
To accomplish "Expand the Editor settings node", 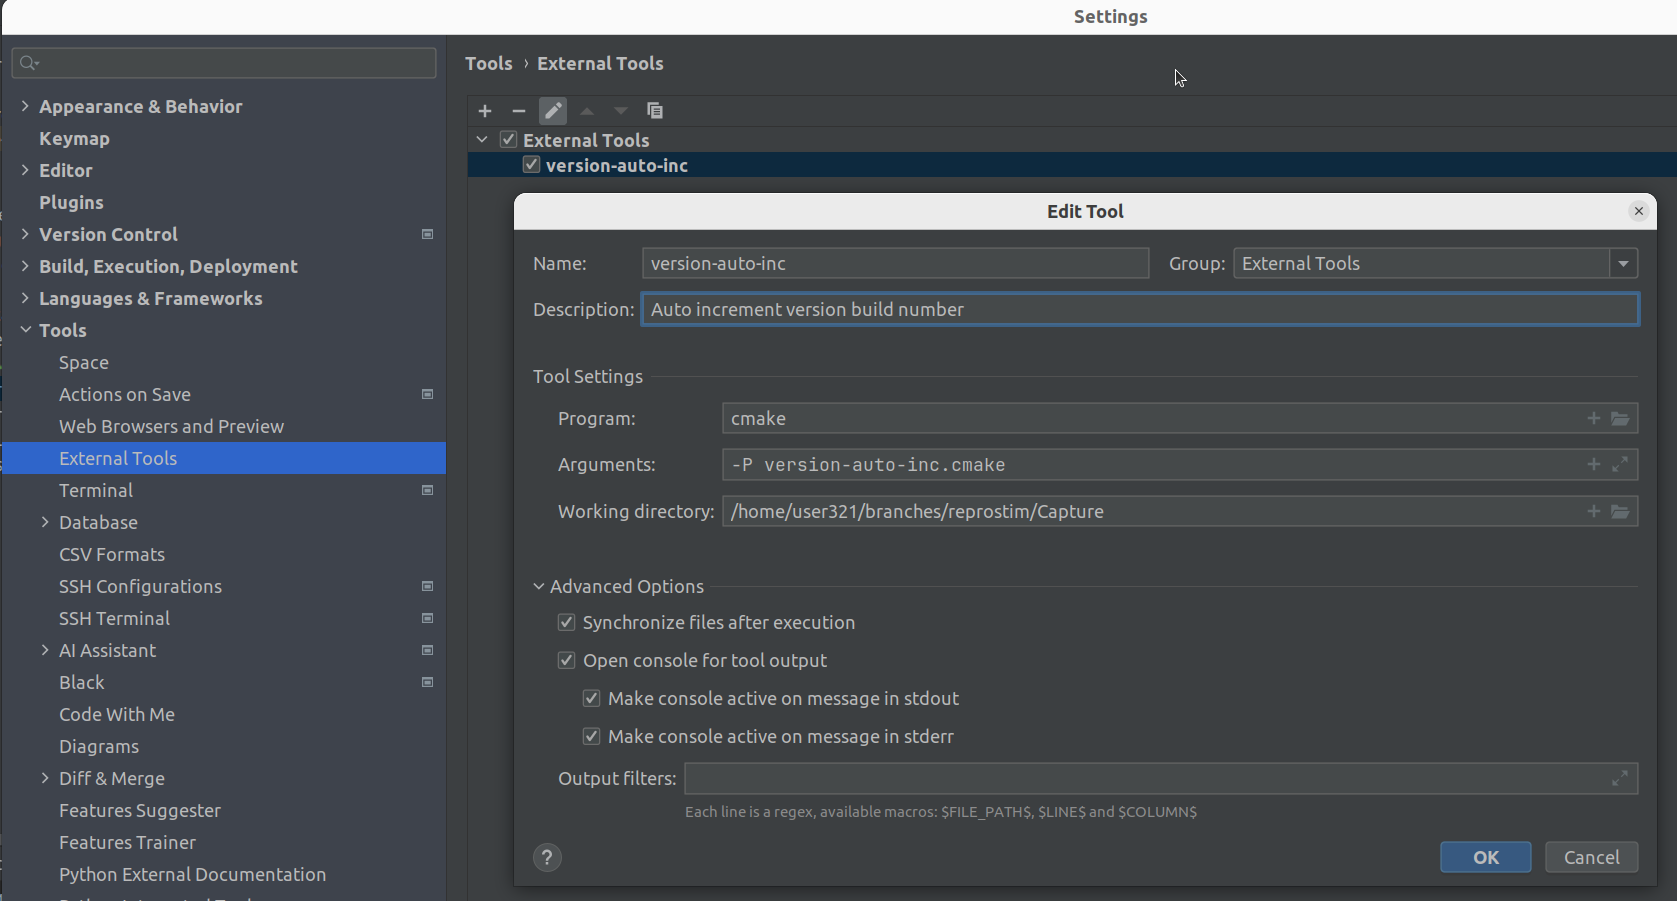I will (x=25, y=170).
